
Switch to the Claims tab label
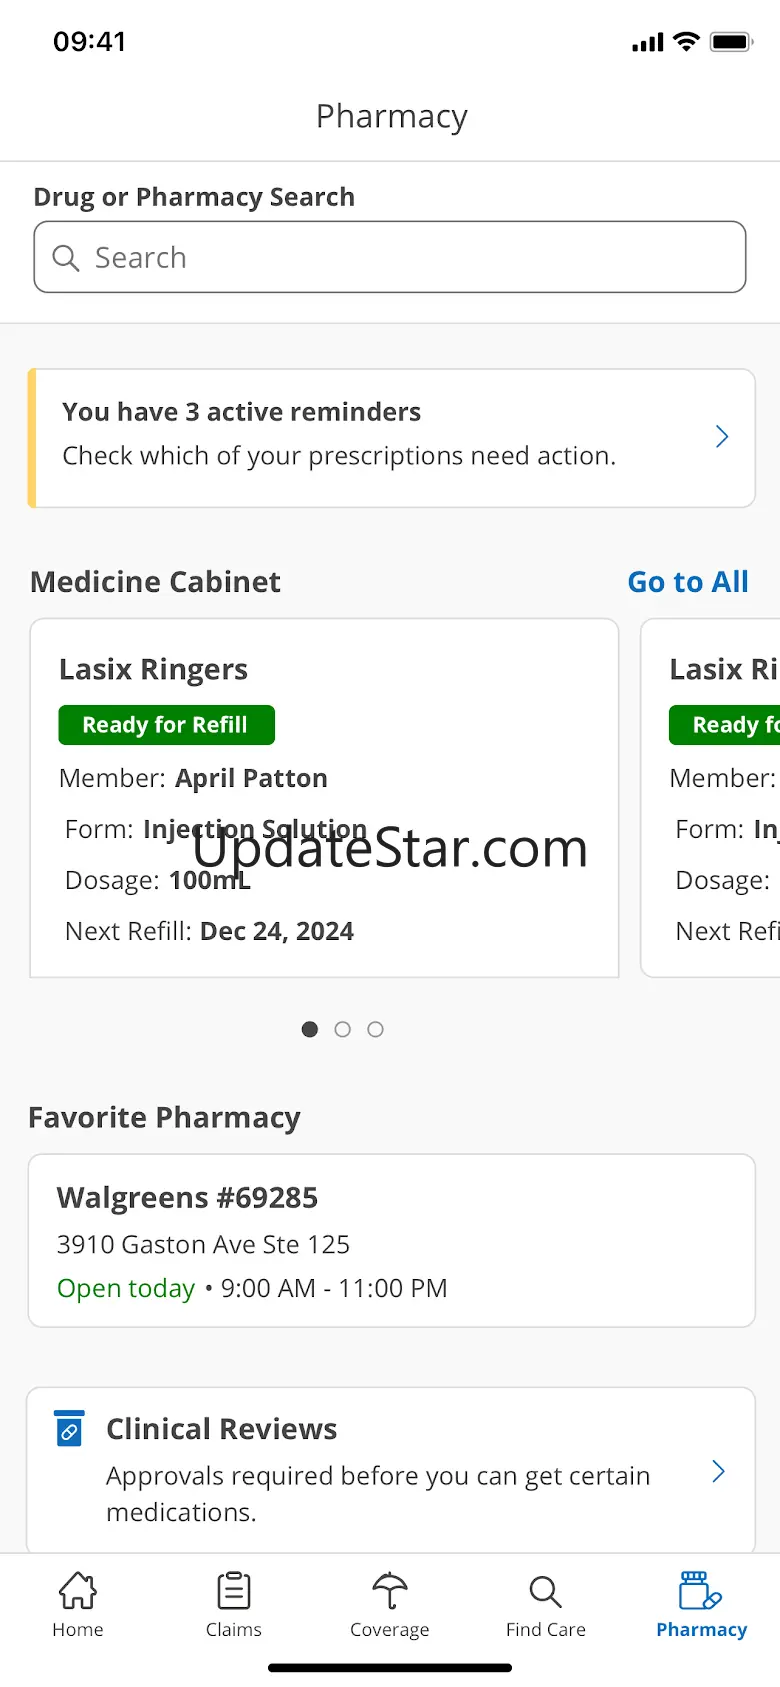click(x=234, y=1630)
